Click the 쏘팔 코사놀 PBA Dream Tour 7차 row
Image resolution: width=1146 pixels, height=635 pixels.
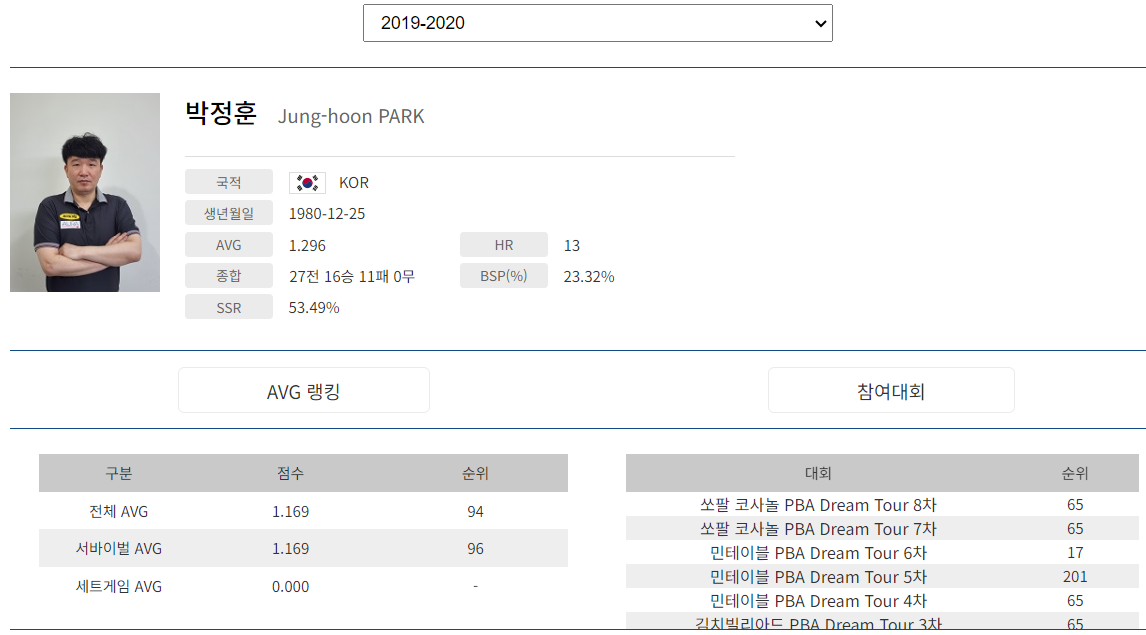click(x=820, y=529)
